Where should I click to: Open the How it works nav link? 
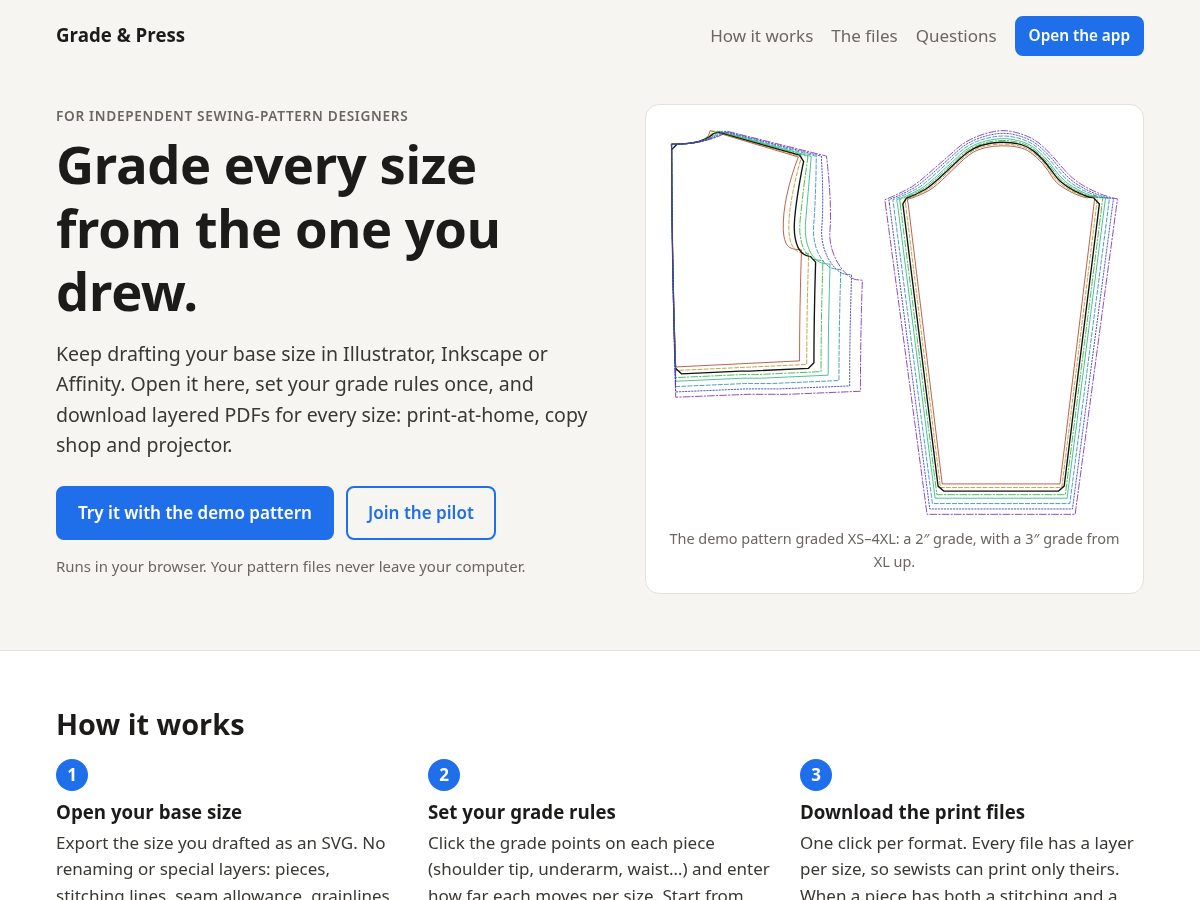point(761,36)
